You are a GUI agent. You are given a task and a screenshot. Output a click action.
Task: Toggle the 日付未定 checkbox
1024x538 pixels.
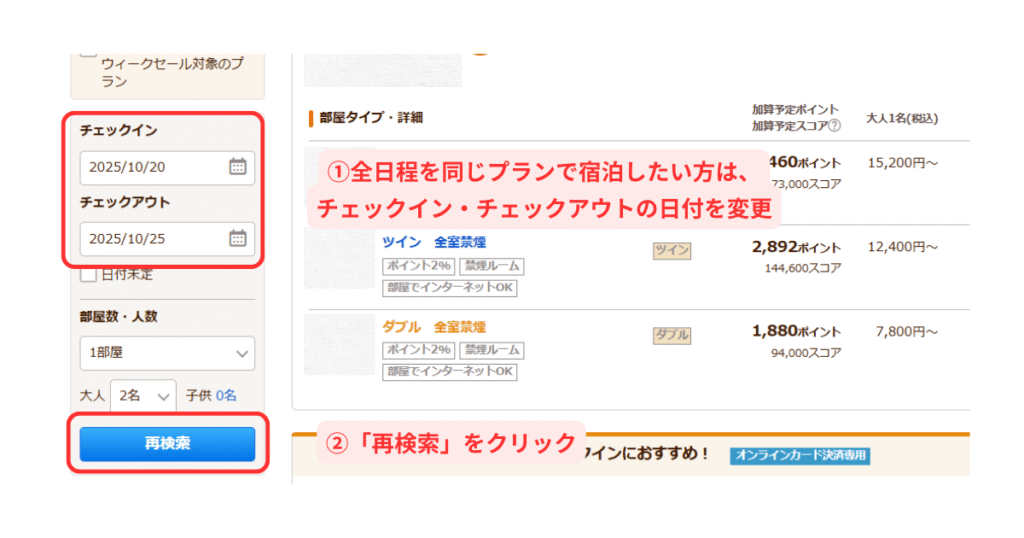click(88, 274)
